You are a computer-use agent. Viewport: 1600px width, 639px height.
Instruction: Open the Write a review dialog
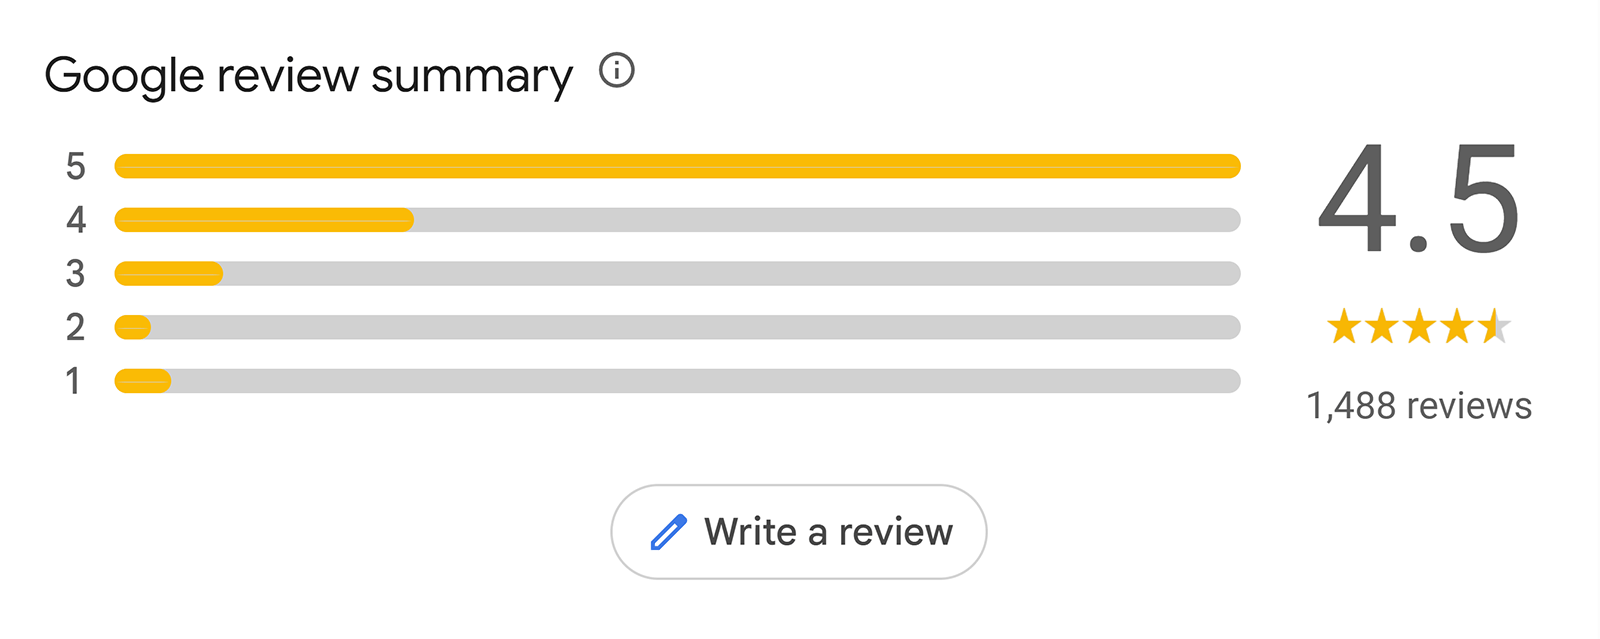798,531
